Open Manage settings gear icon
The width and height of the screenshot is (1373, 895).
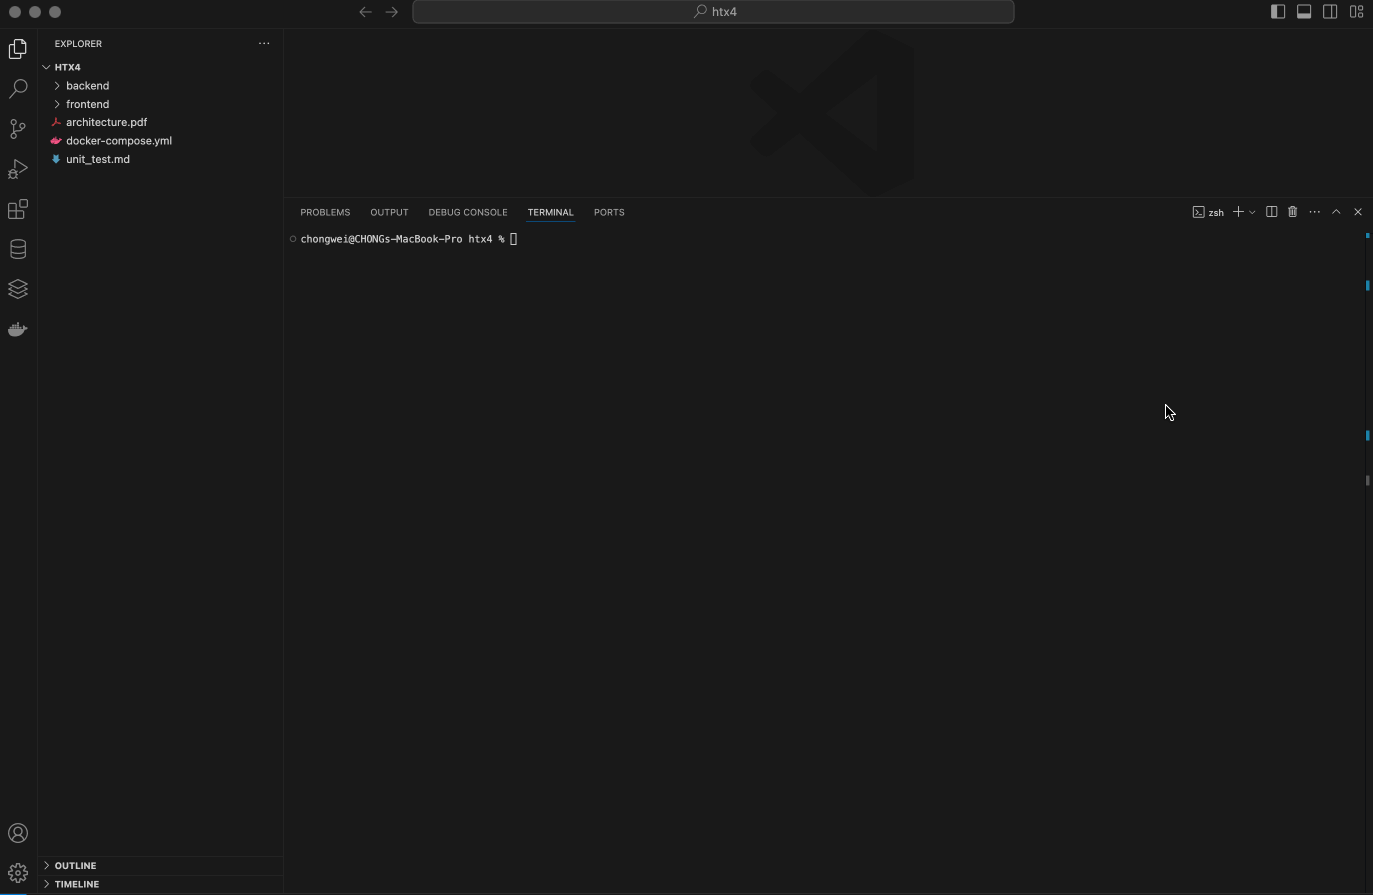[x=18, y=873]
